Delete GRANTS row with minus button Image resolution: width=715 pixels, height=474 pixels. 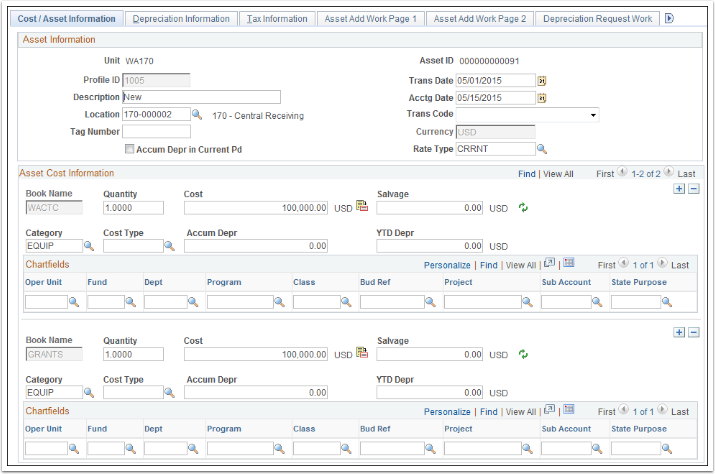tap(694, 333)
